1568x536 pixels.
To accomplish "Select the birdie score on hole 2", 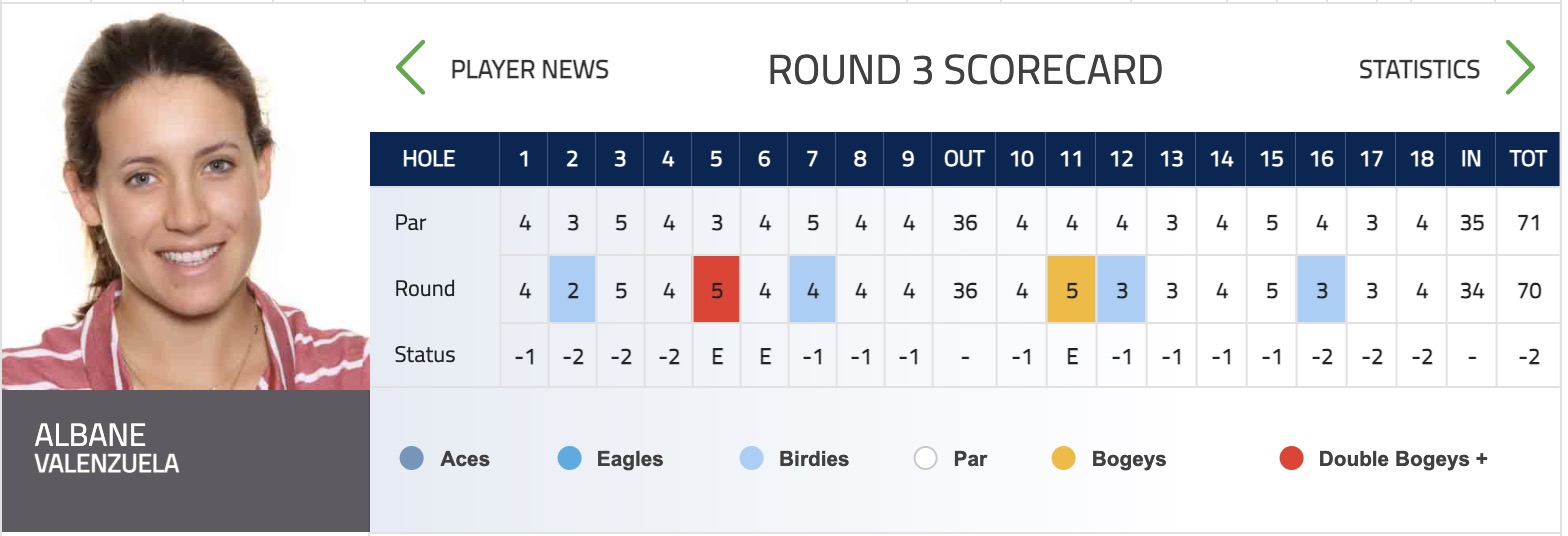I will tap(572, 289).
